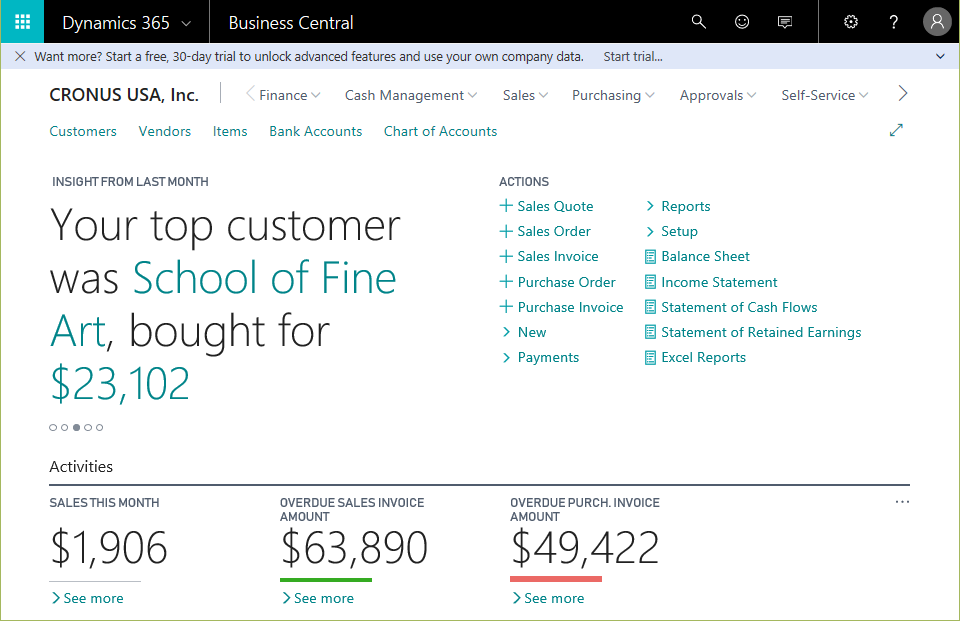Screen dimensions: 960x621
Task: Create a new Purchase Order
Action: tap(558, 282)
